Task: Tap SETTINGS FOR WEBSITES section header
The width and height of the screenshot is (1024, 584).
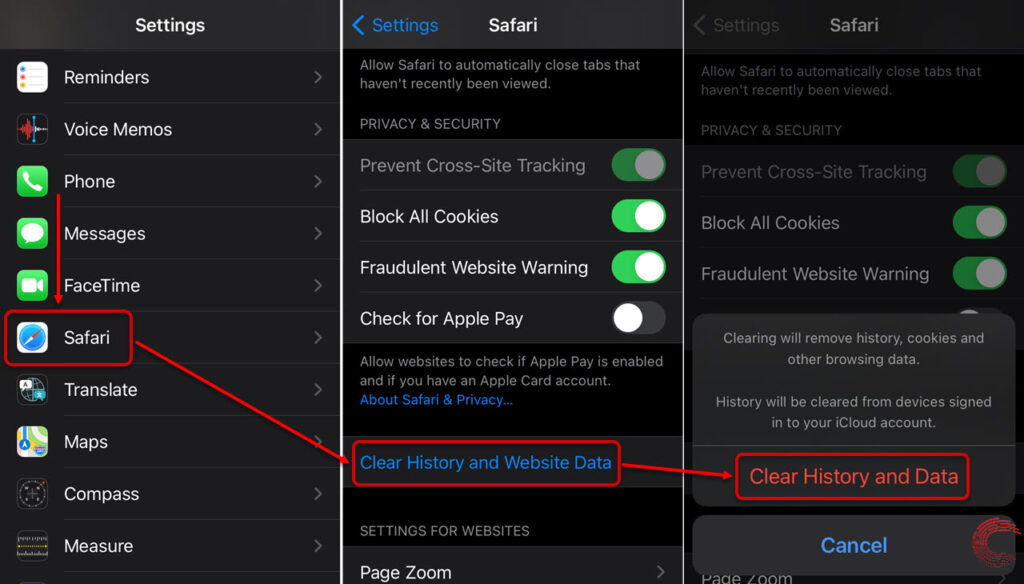Action: click(444, 531)
